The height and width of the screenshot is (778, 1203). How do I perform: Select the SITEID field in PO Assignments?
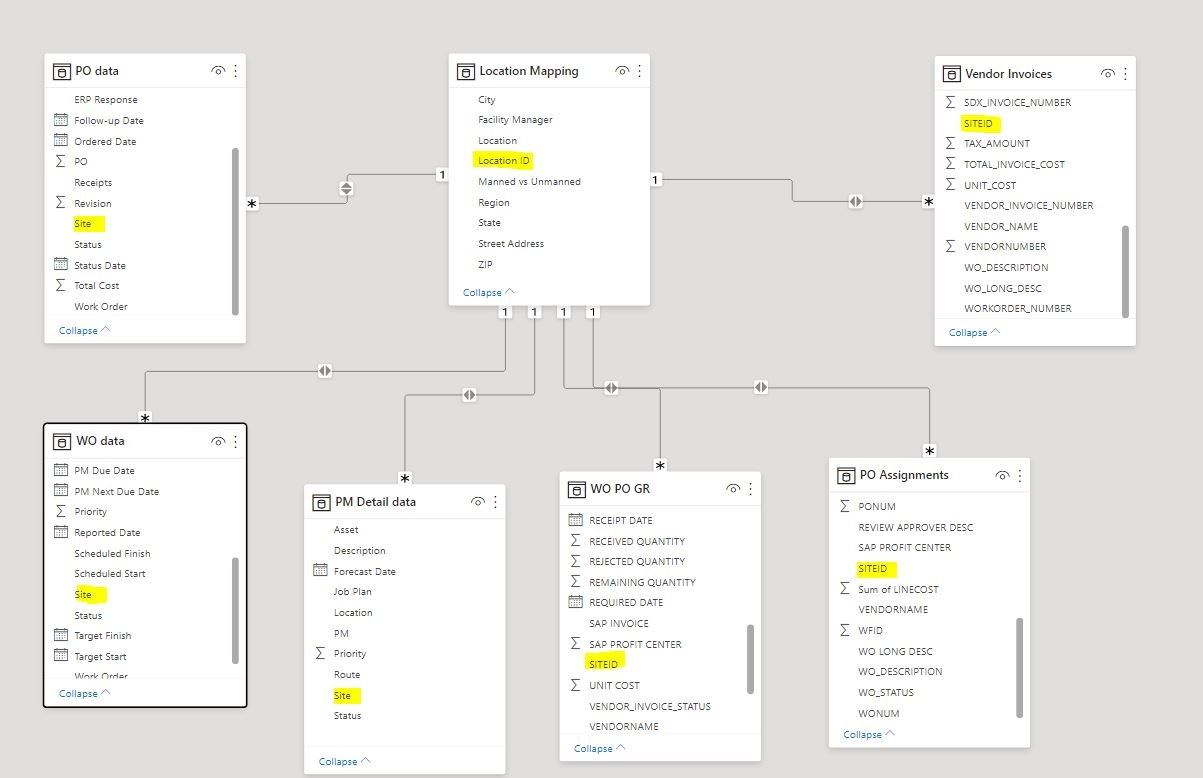tap(873, 568)
